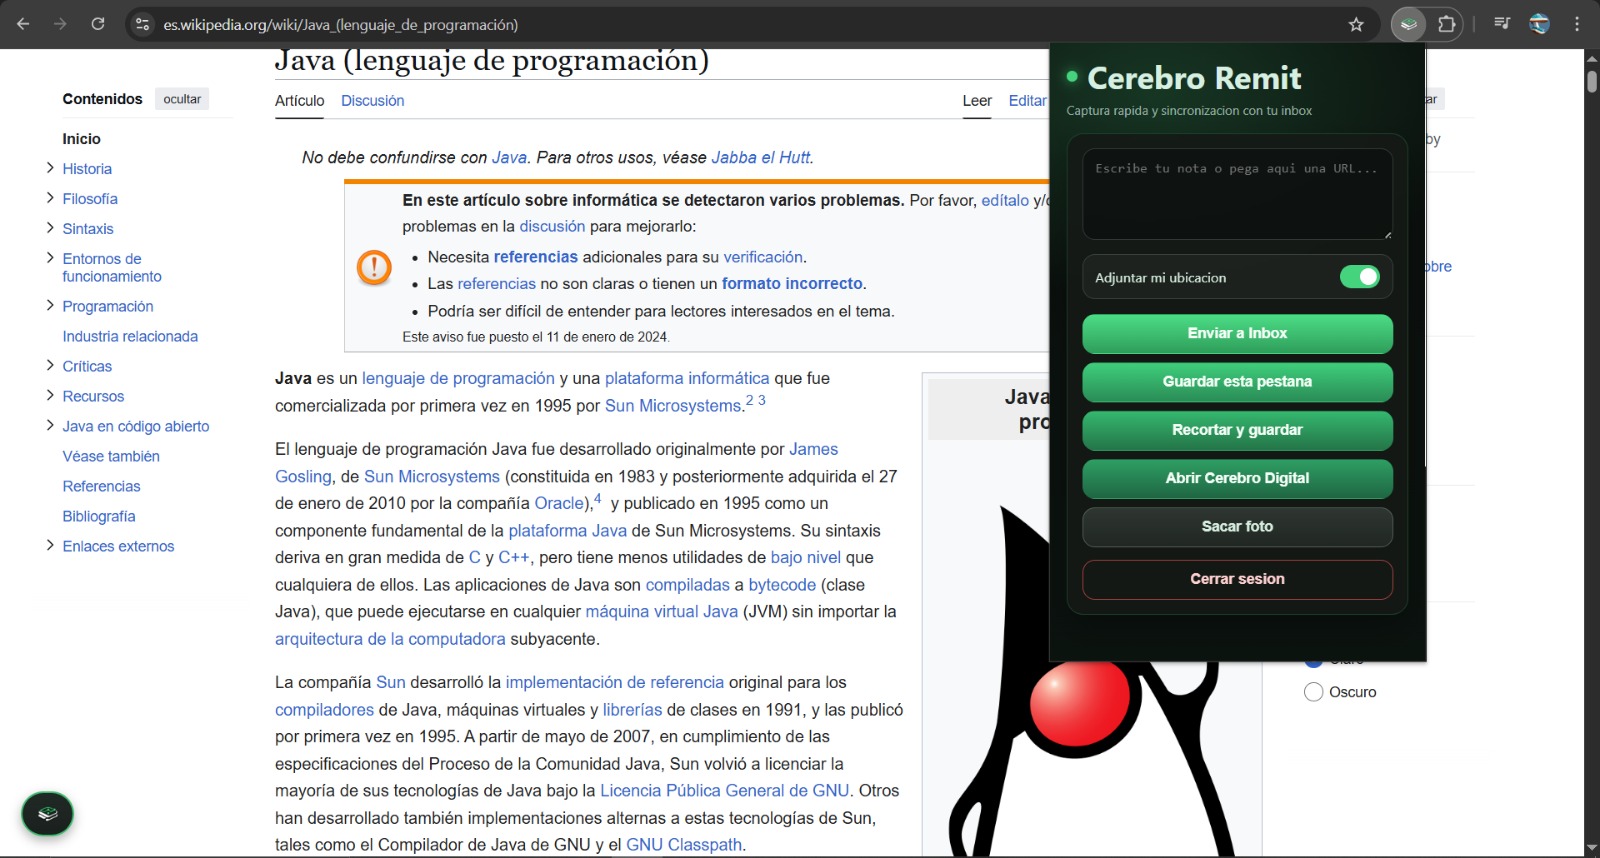Click the Cerrar sesion button
This screenshot has height=858, width=1600.
1237,579
